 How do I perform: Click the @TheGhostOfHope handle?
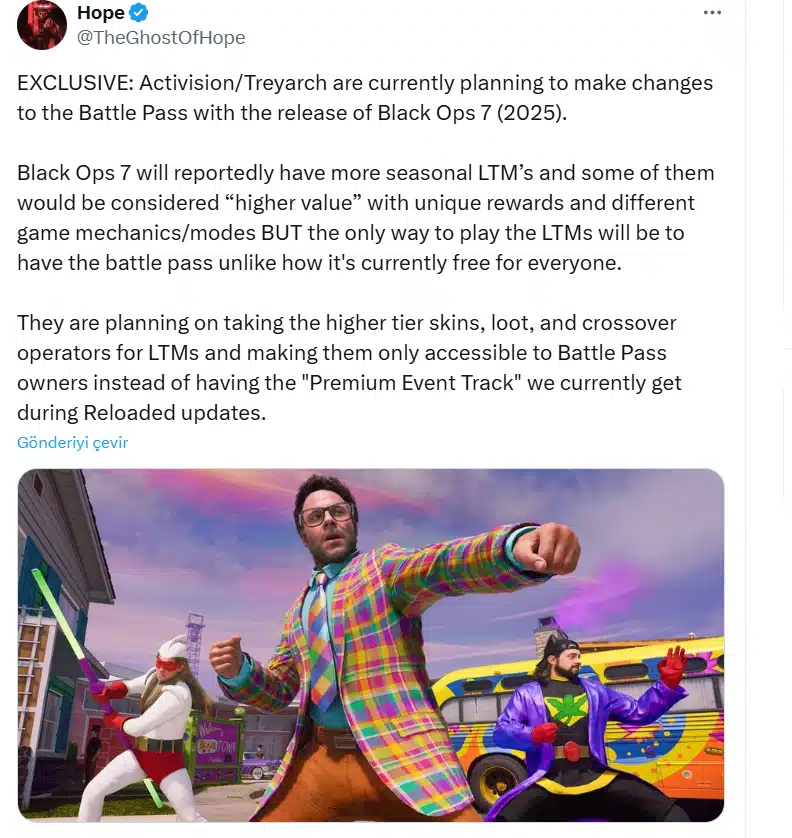tap(161, 38)
